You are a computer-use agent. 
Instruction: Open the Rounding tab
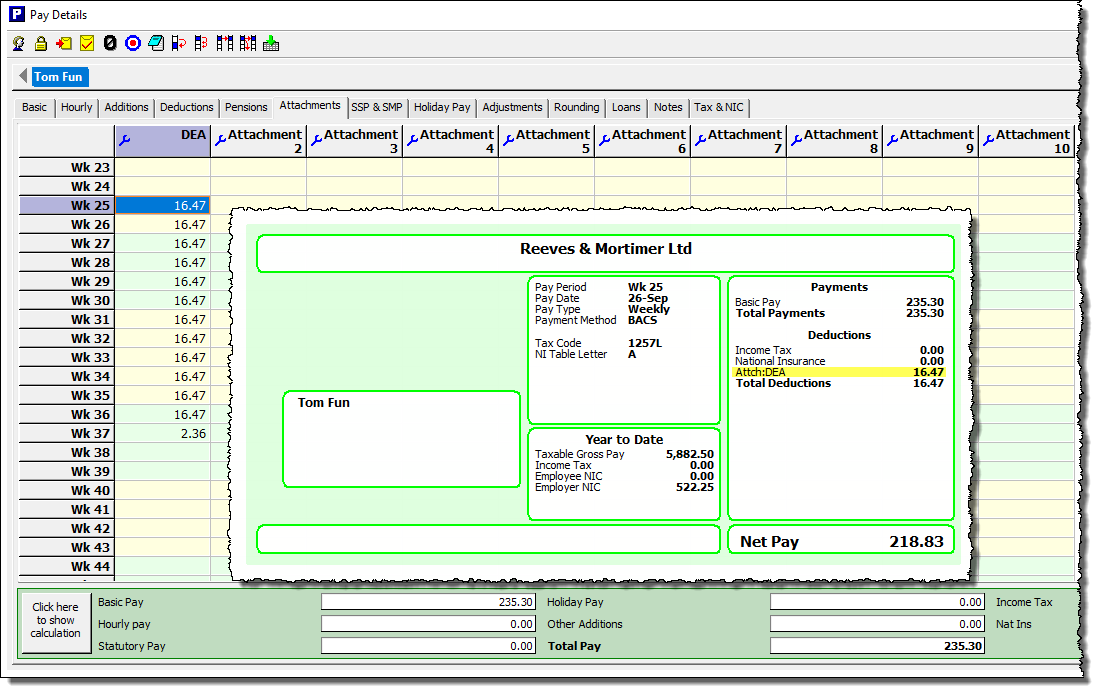[x=577, y=107]
